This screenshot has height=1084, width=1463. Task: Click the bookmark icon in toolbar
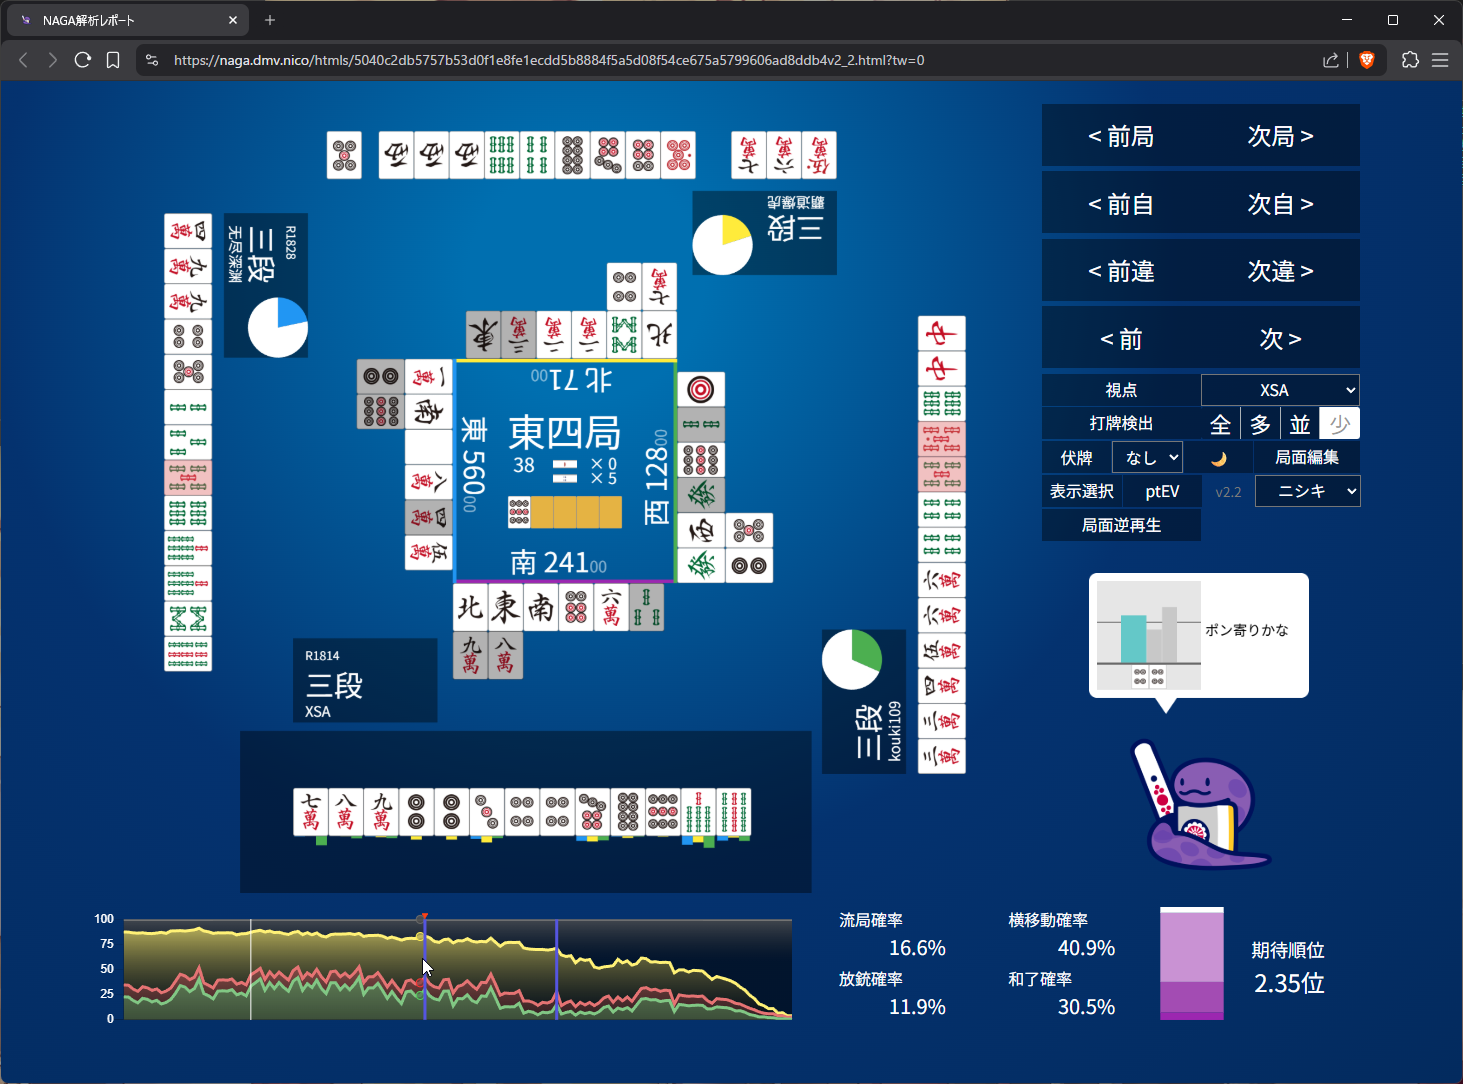click(113, 60)
